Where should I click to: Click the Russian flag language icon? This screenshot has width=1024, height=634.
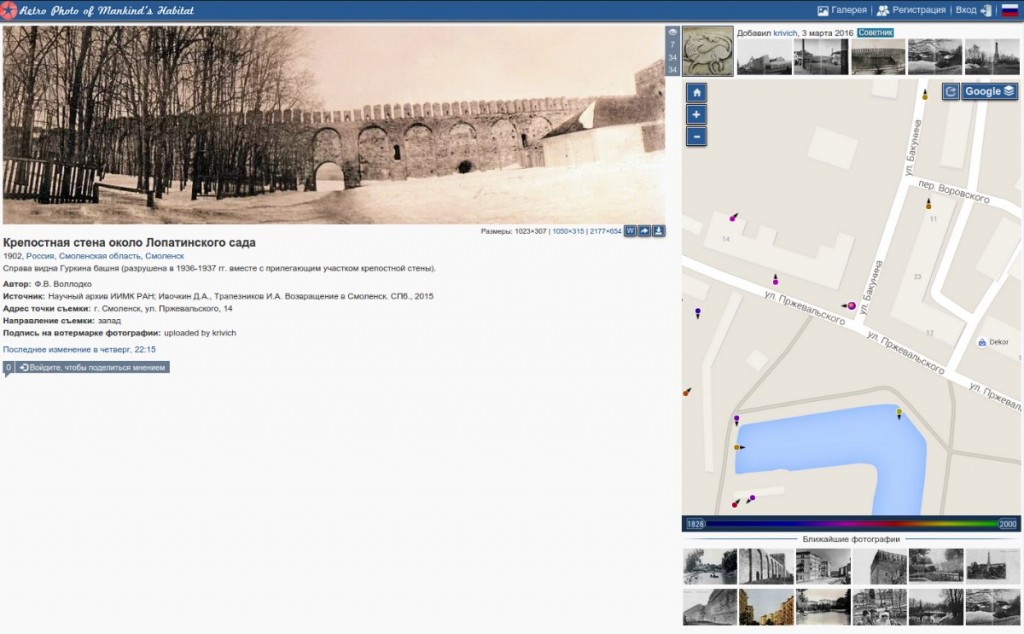click(x=1012, y=8)
